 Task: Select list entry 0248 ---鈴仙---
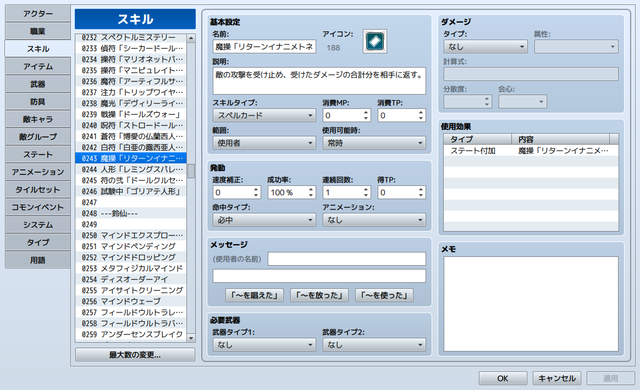(x=131, y=213)
